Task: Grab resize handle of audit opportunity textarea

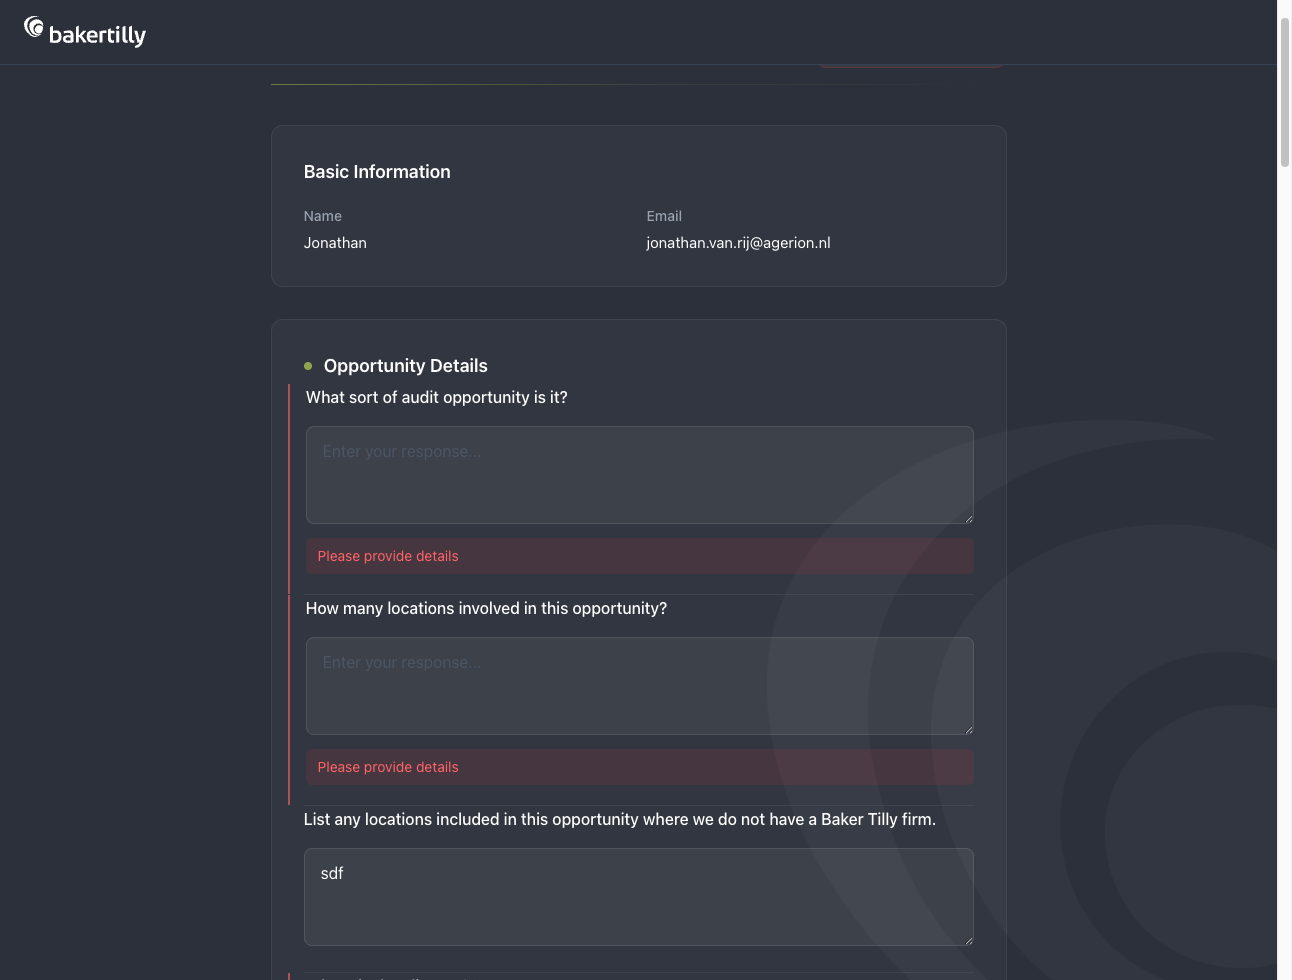Action: 968,518
